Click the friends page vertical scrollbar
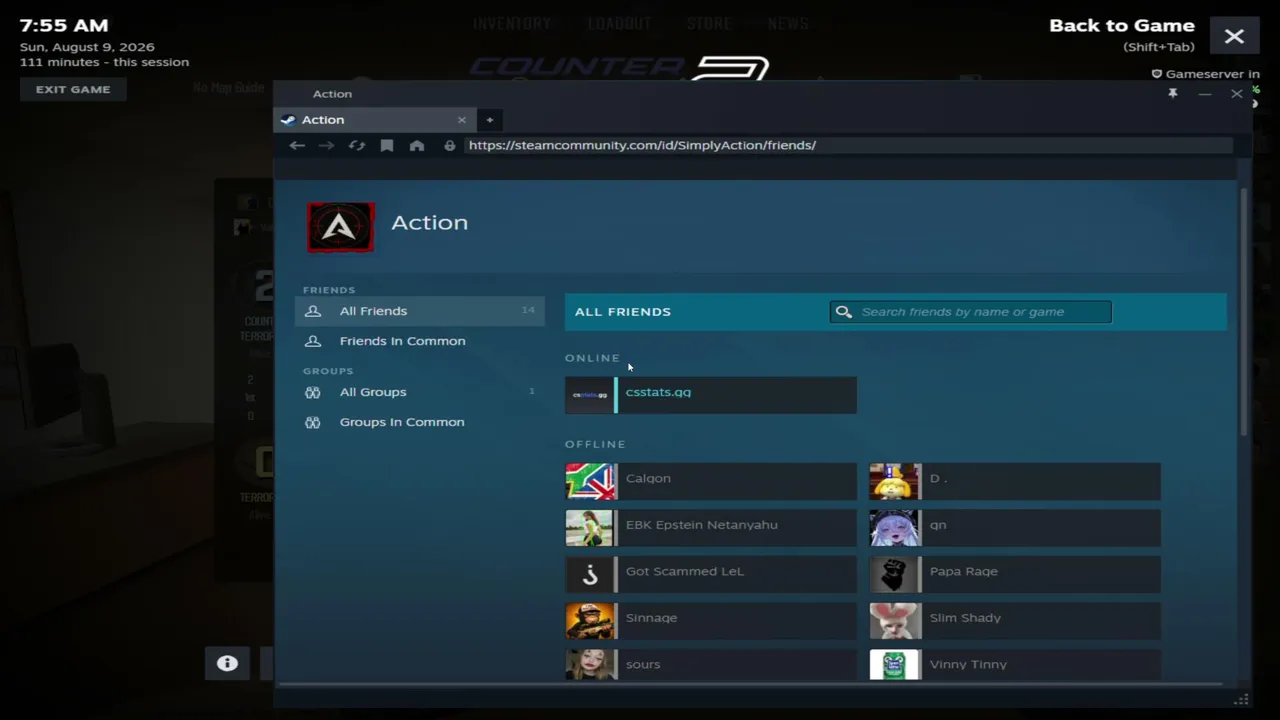The image size is (1280, 720). [x=1244, y=310]
